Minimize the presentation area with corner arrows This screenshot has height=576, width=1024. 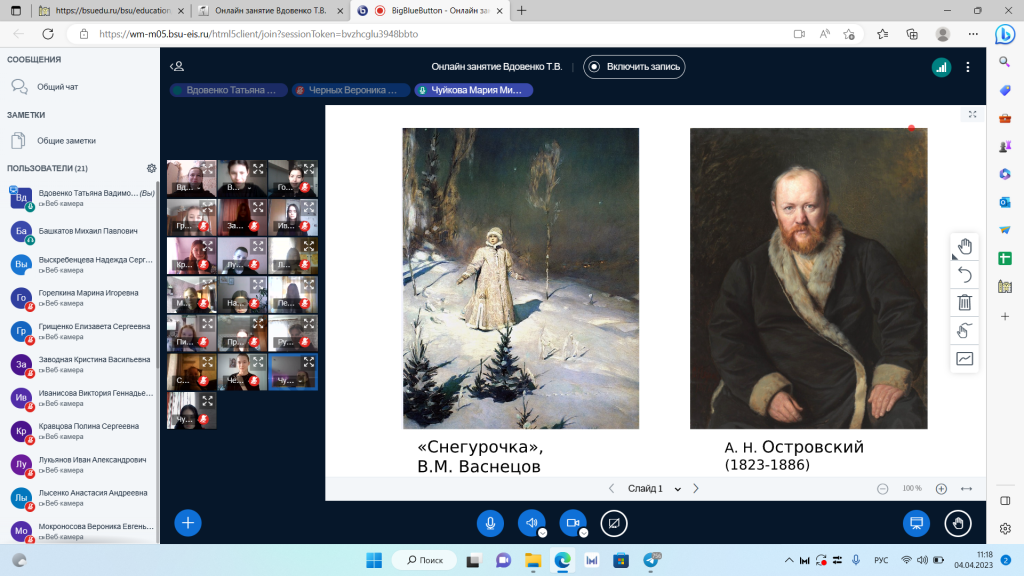[972, 114]
